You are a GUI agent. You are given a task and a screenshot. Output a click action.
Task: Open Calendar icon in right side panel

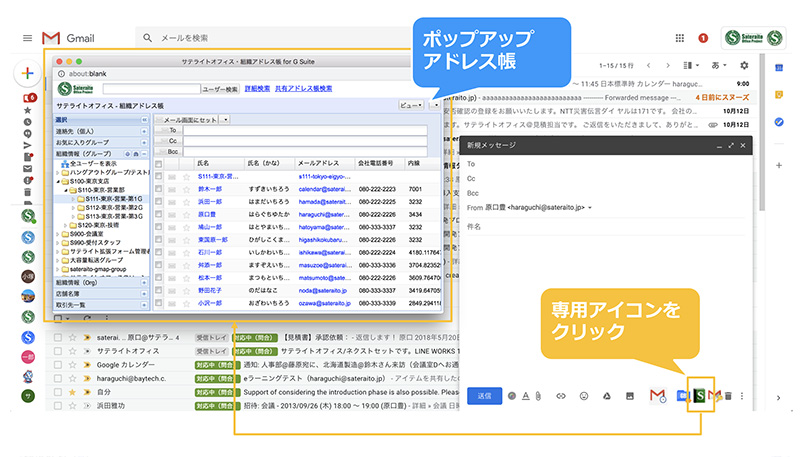[779, 67]
